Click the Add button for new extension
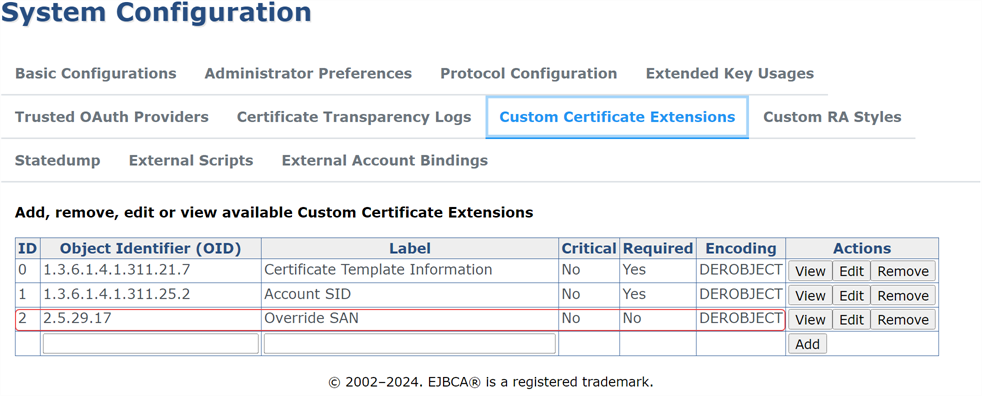 807,344
